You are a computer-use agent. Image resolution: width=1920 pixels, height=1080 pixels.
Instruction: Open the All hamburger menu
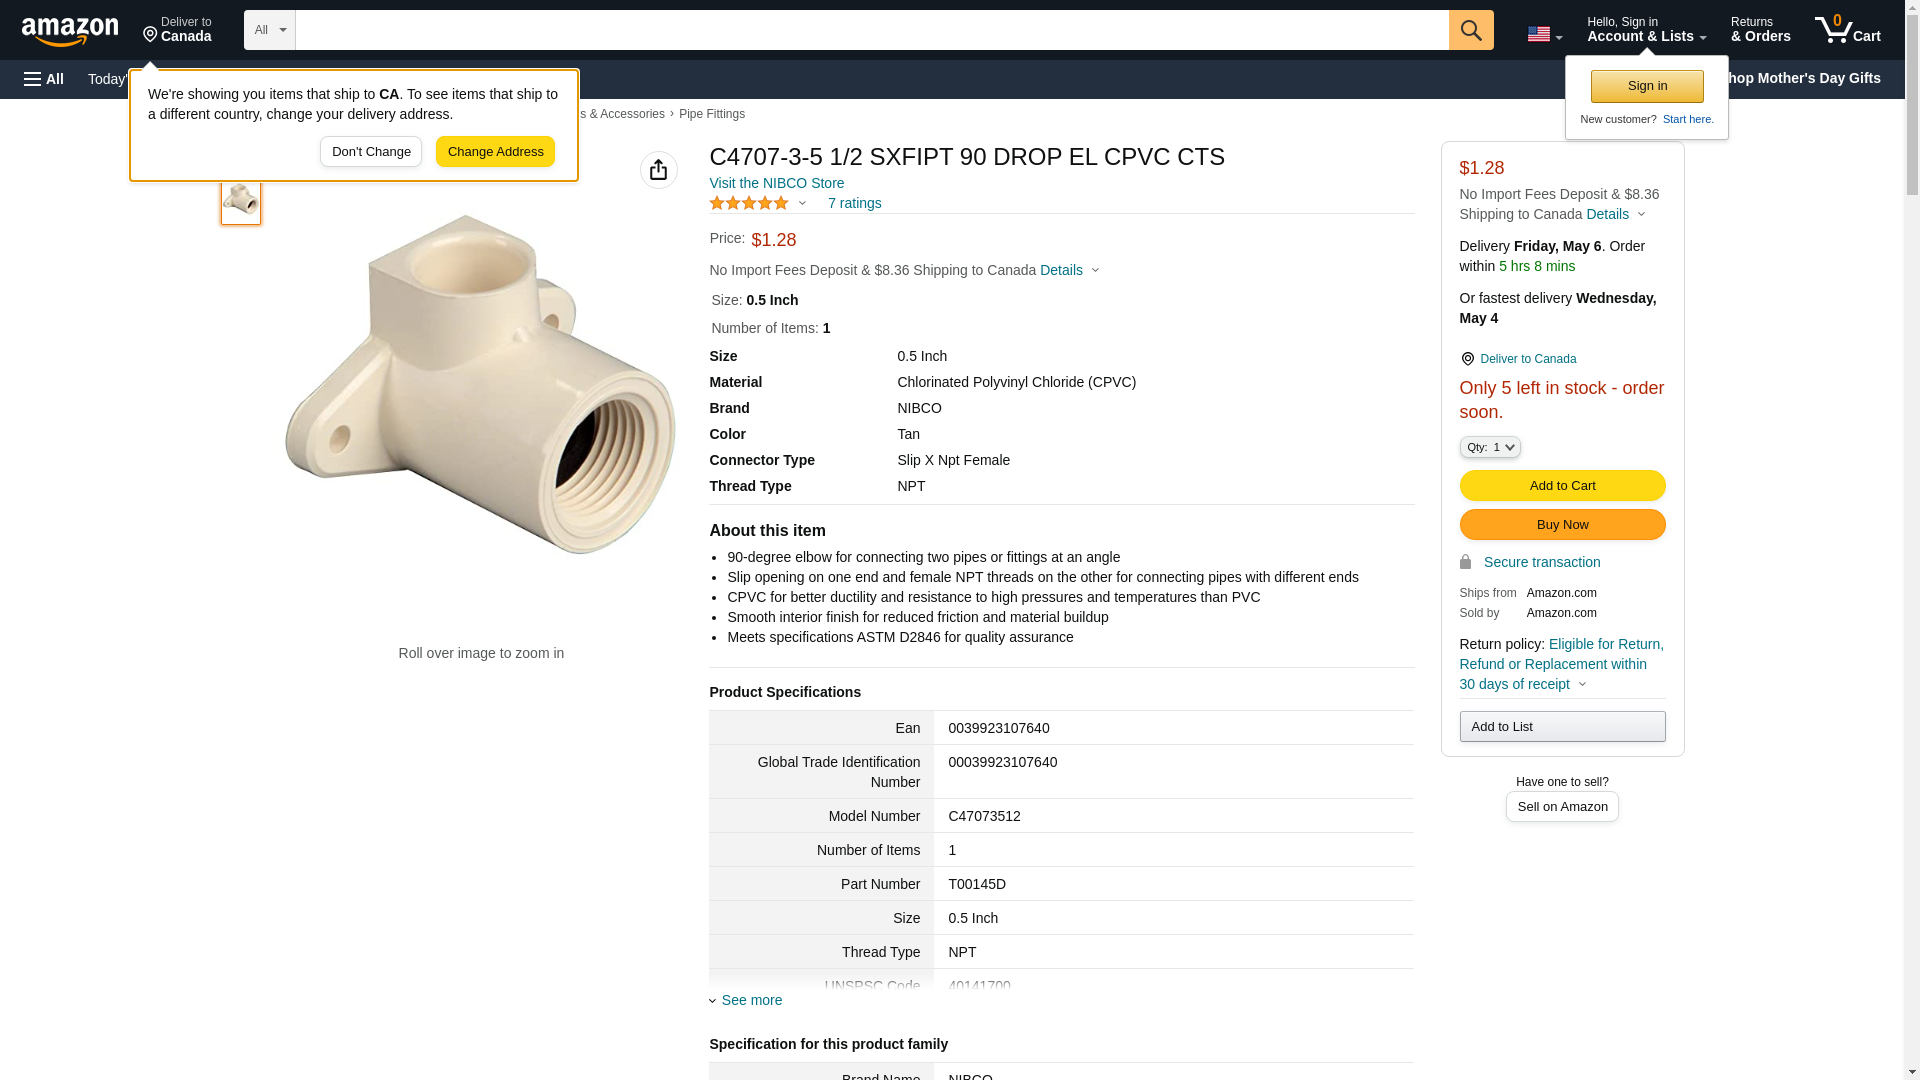[x=44, y=79]
